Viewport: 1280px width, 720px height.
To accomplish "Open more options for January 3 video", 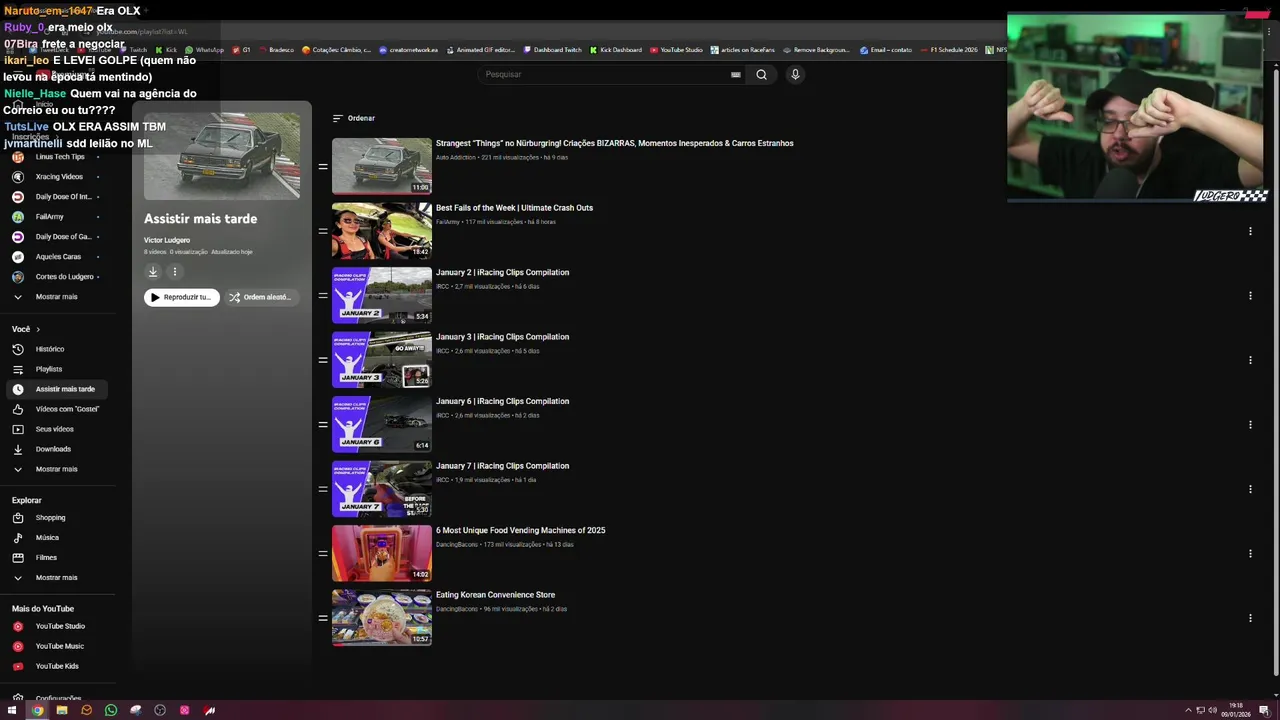I will point(1250,360).
